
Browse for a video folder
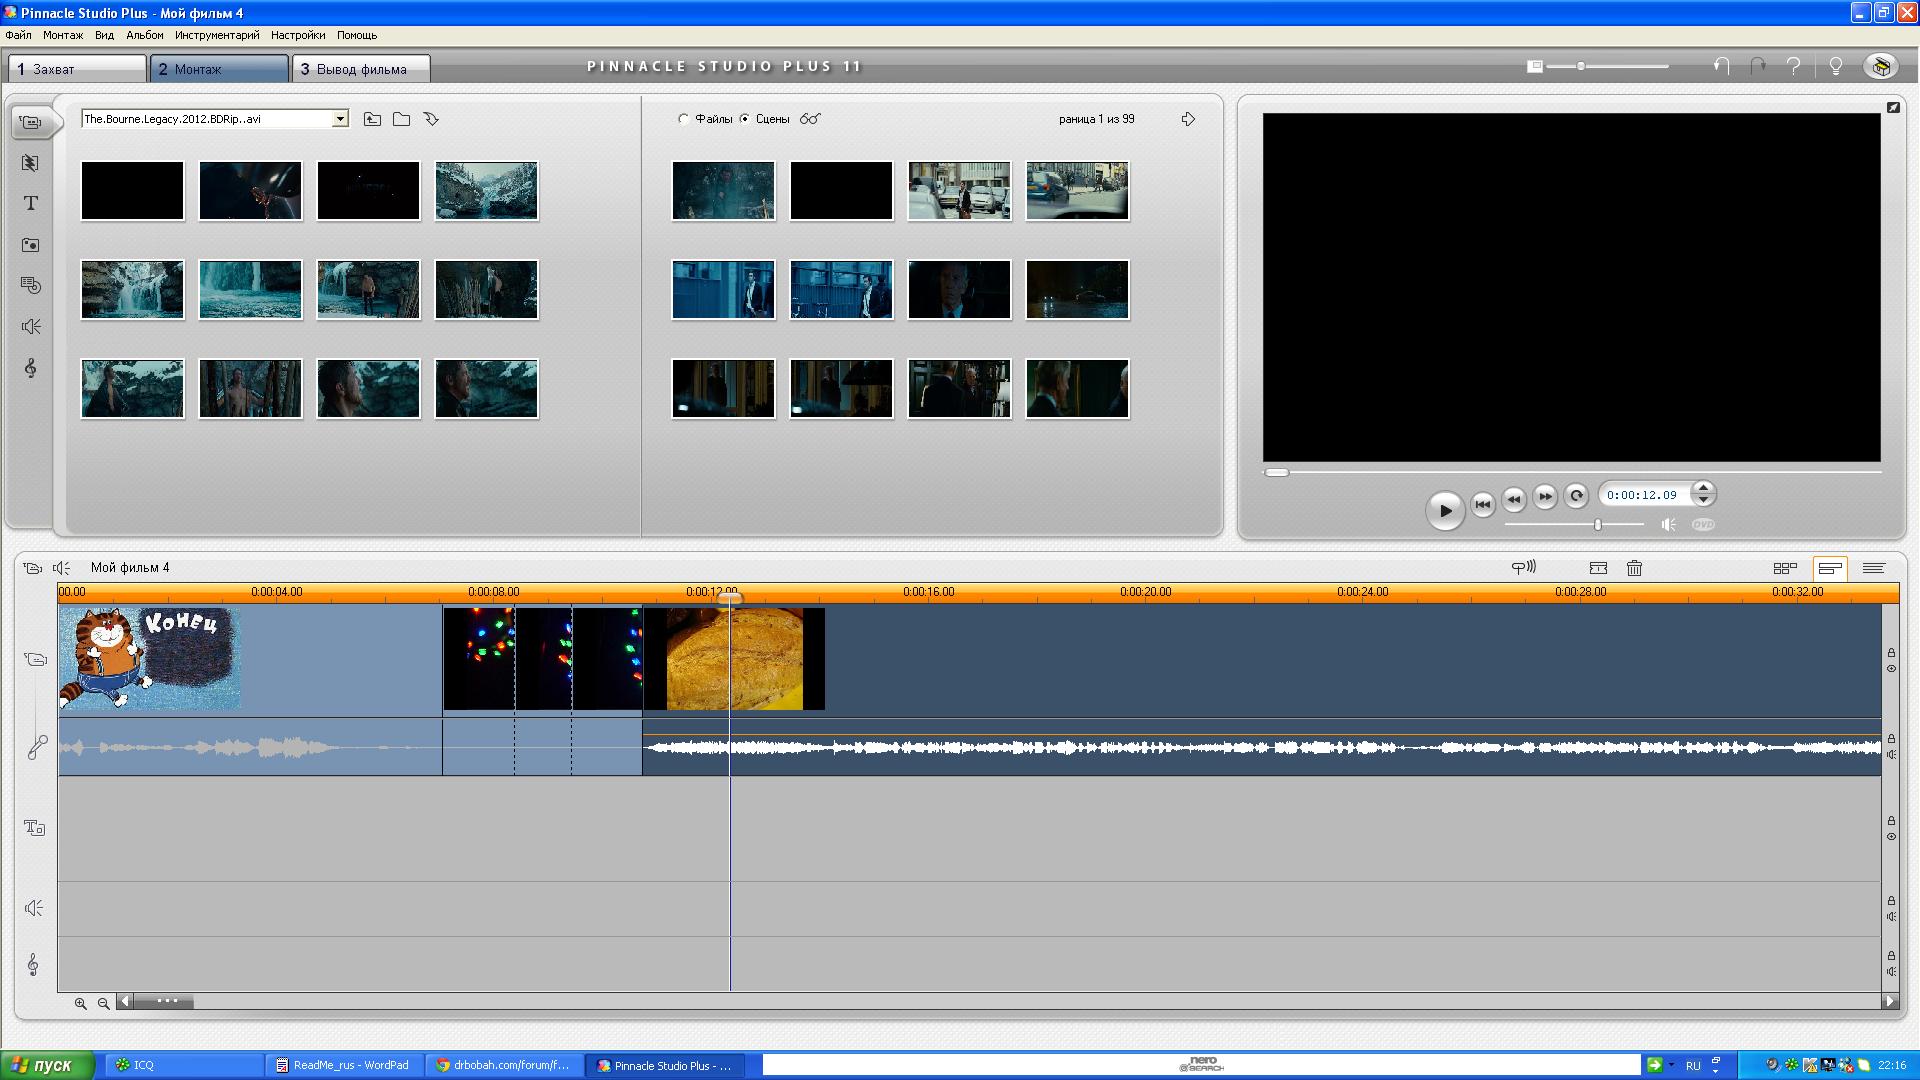401,119
